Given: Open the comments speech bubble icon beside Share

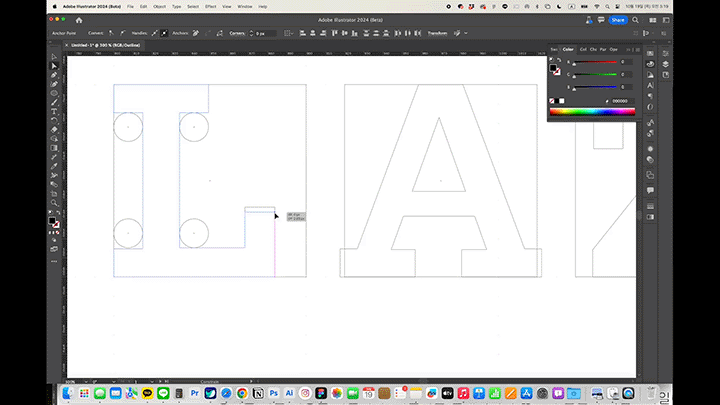Looking at the screenshot, I should click(x=601, y=20).
